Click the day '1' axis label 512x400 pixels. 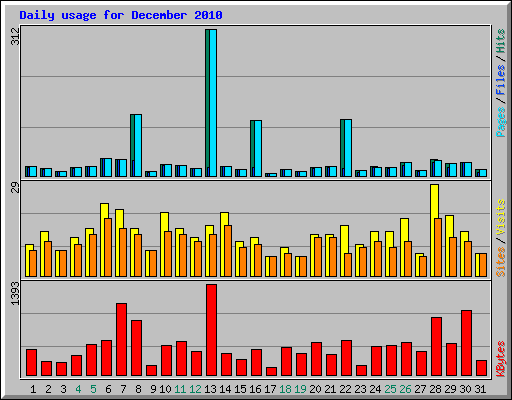point(33,389)
